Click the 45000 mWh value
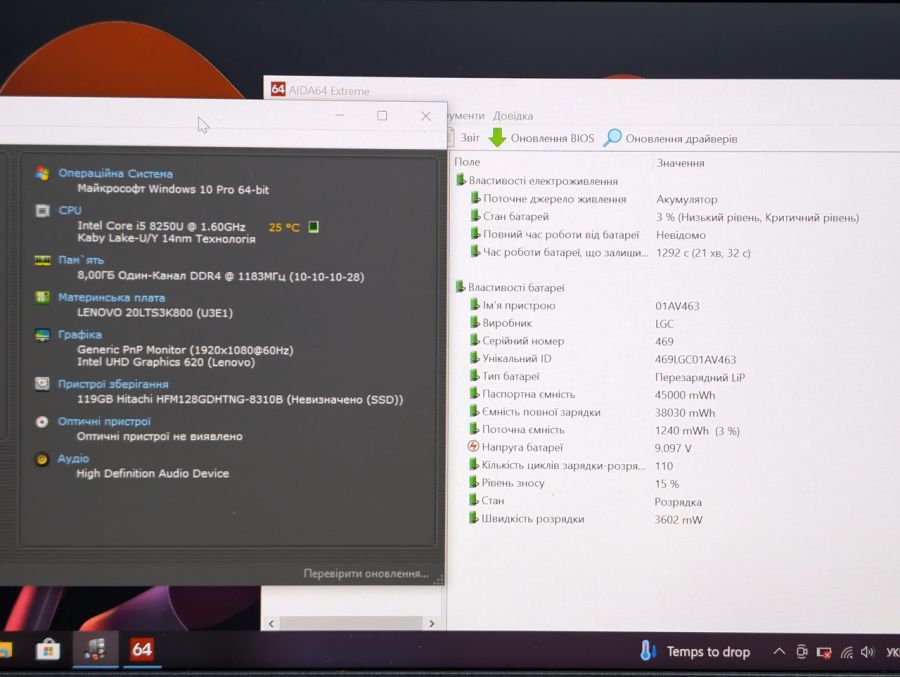Screen dimensions: 900x677 pyautogui.click(x=685, y=395)
